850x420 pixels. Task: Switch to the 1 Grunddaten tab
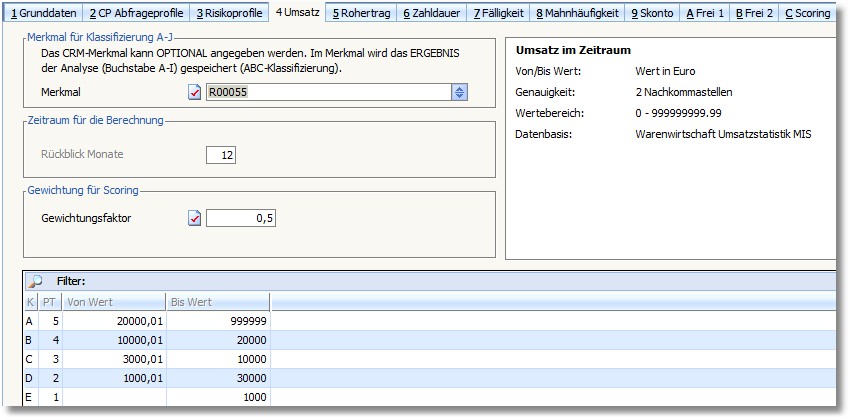(41, 13)
